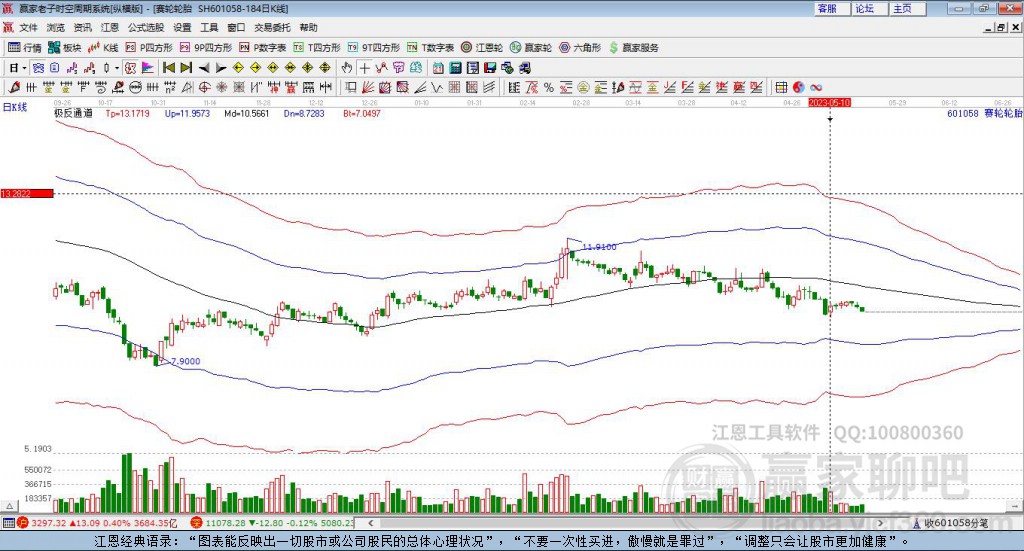This screenshot has height=551, width=1024.
Task: Select the hand pan tool
Action: coord(347,68)
